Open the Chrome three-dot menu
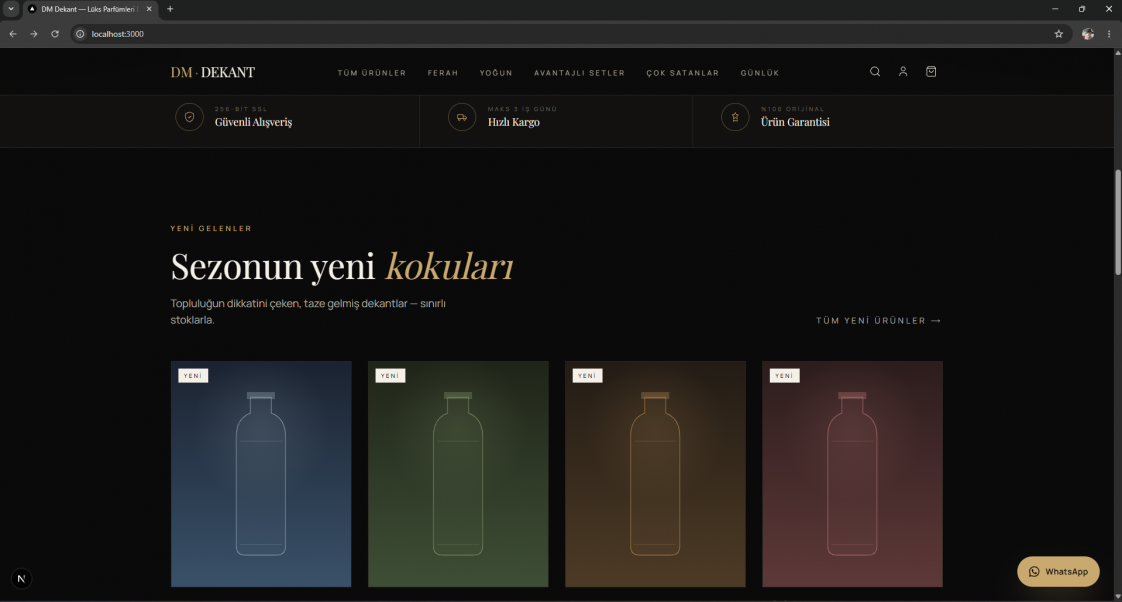The height and width of the screenshot is (602, 1122). [x=1109, y=34]
